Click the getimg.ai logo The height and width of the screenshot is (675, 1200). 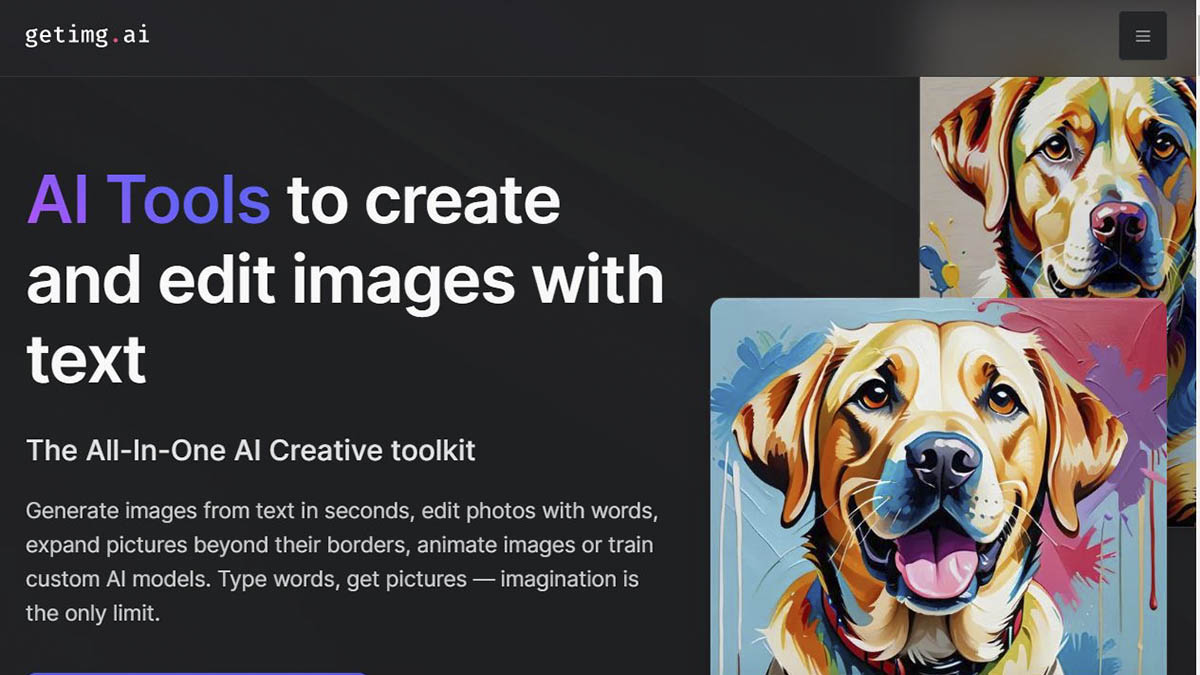87,35
